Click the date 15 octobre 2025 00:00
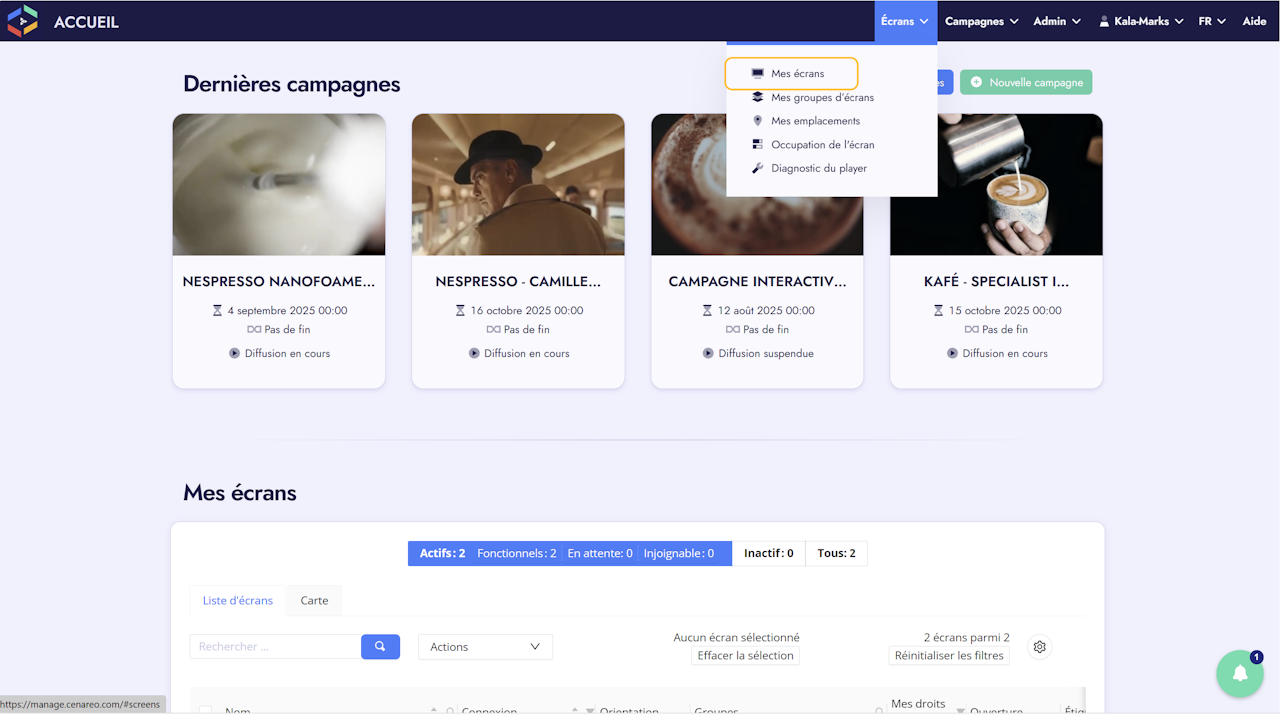This screenshot has height=714, width=1280. pos(1004,311)
